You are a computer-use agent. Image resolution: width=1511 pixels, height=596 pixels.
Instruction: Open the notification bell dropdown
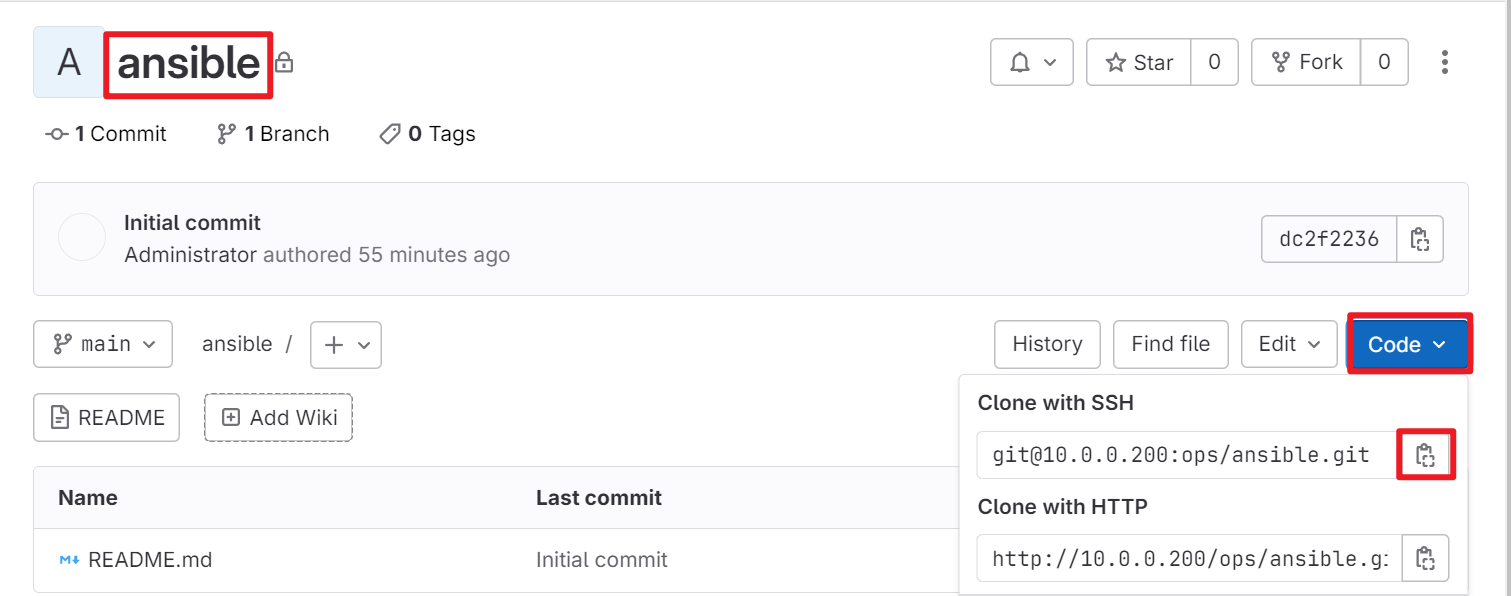[1032, 62]
